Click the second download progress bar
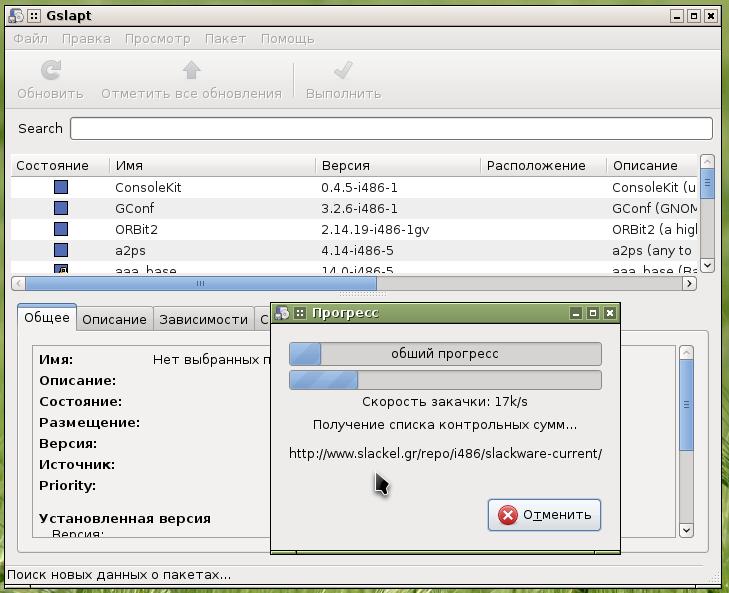 tap(445, 380)
